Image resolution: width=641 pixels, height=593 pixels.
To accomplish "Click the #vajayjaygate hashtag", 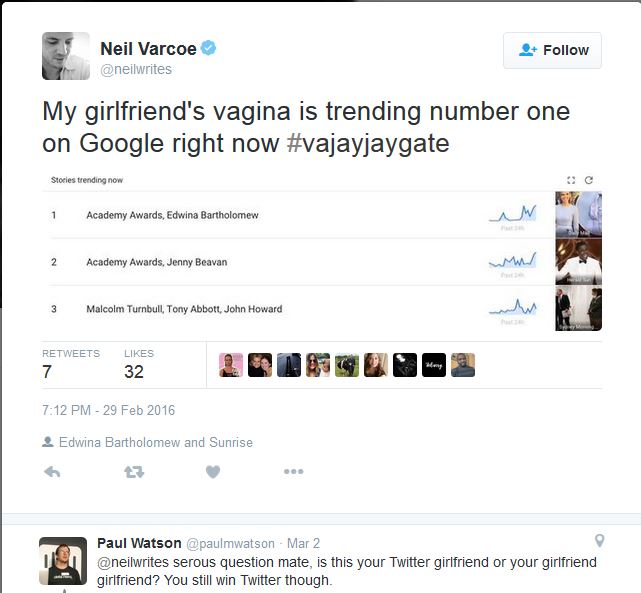I will click(367, 143).
